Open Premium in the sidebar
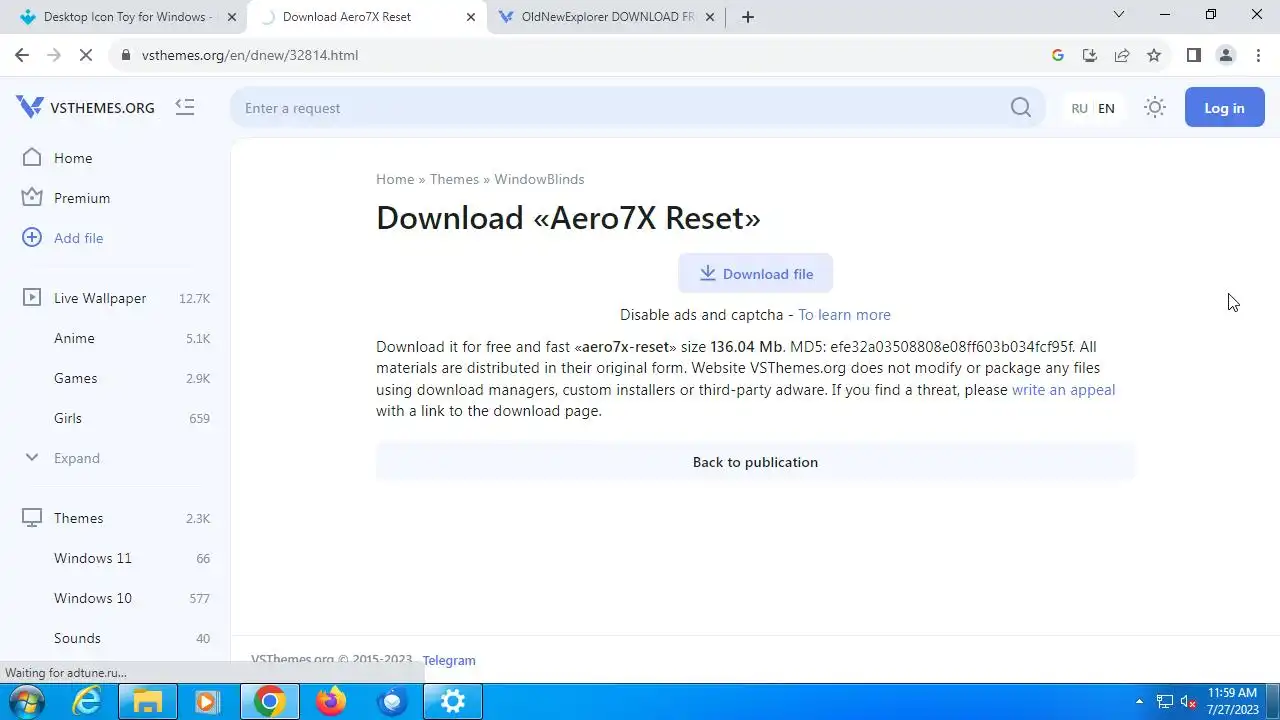The height and width of the screenshot is (720, 1280). 82,198
